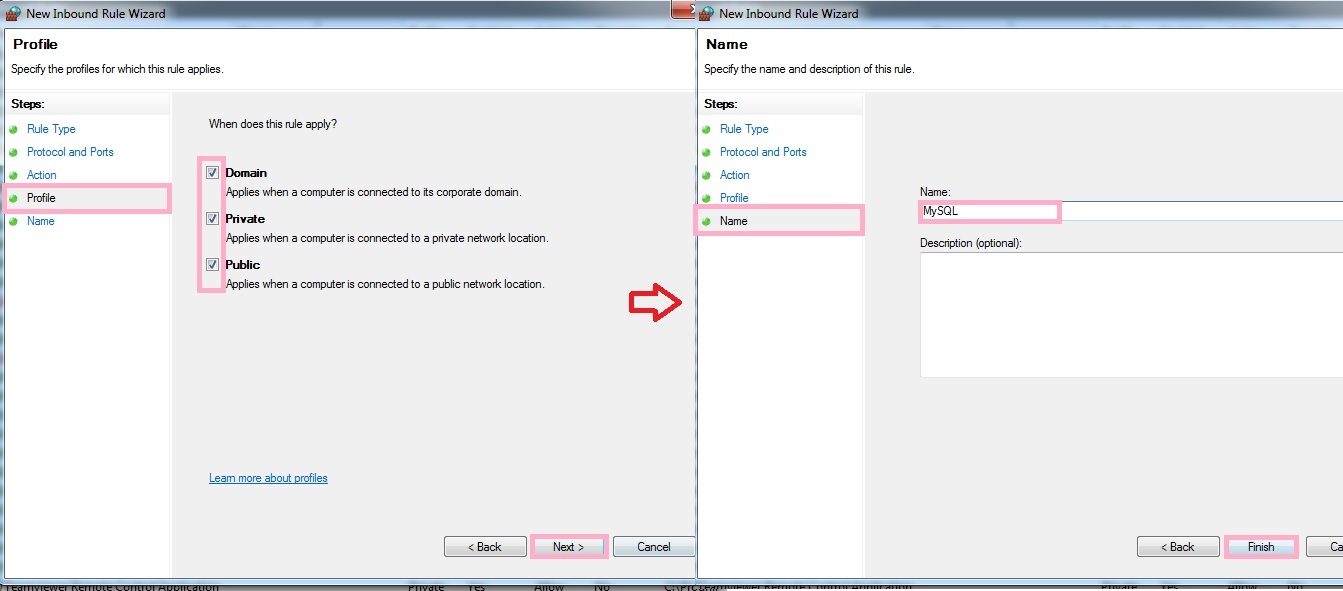Go to Rule Type step in left wizard
The image size is (1343, 591).
tap(51, 129)
